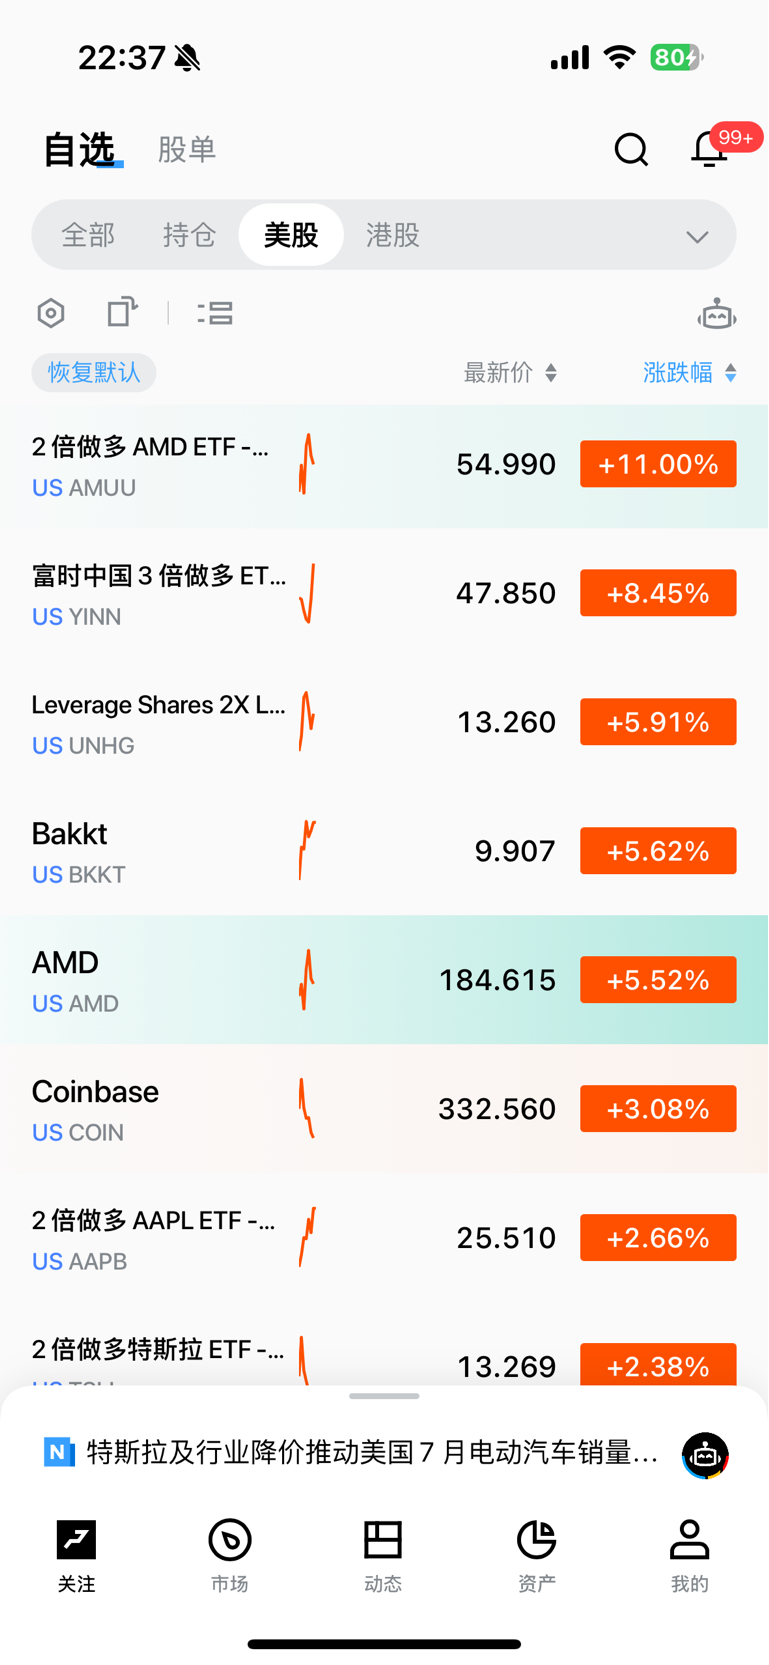This screenshot has height=1665, width=769.
Task: Tap the colorful robot icon beside news
Action: point(705,1455)
